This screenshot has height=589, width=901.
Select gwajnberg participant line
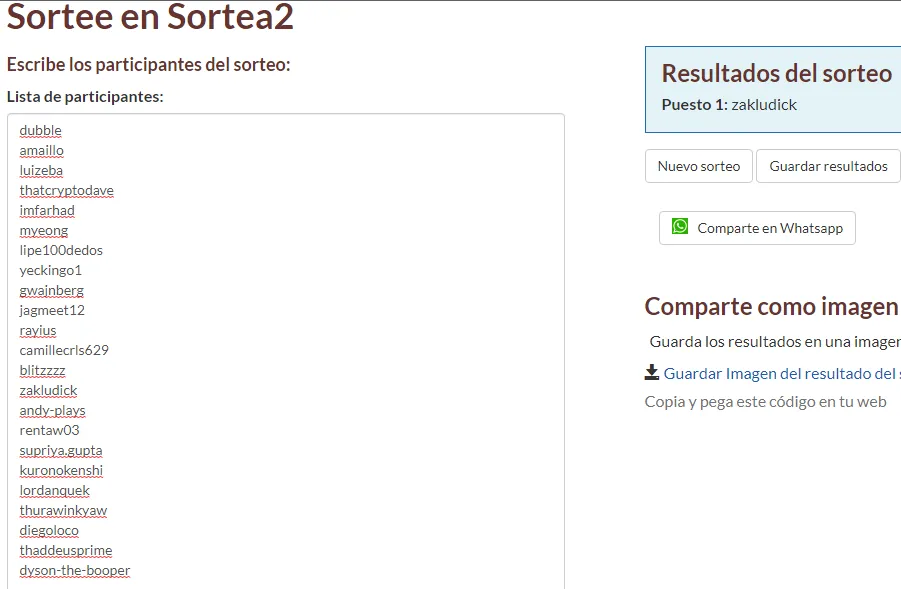[x=52, y=290]
